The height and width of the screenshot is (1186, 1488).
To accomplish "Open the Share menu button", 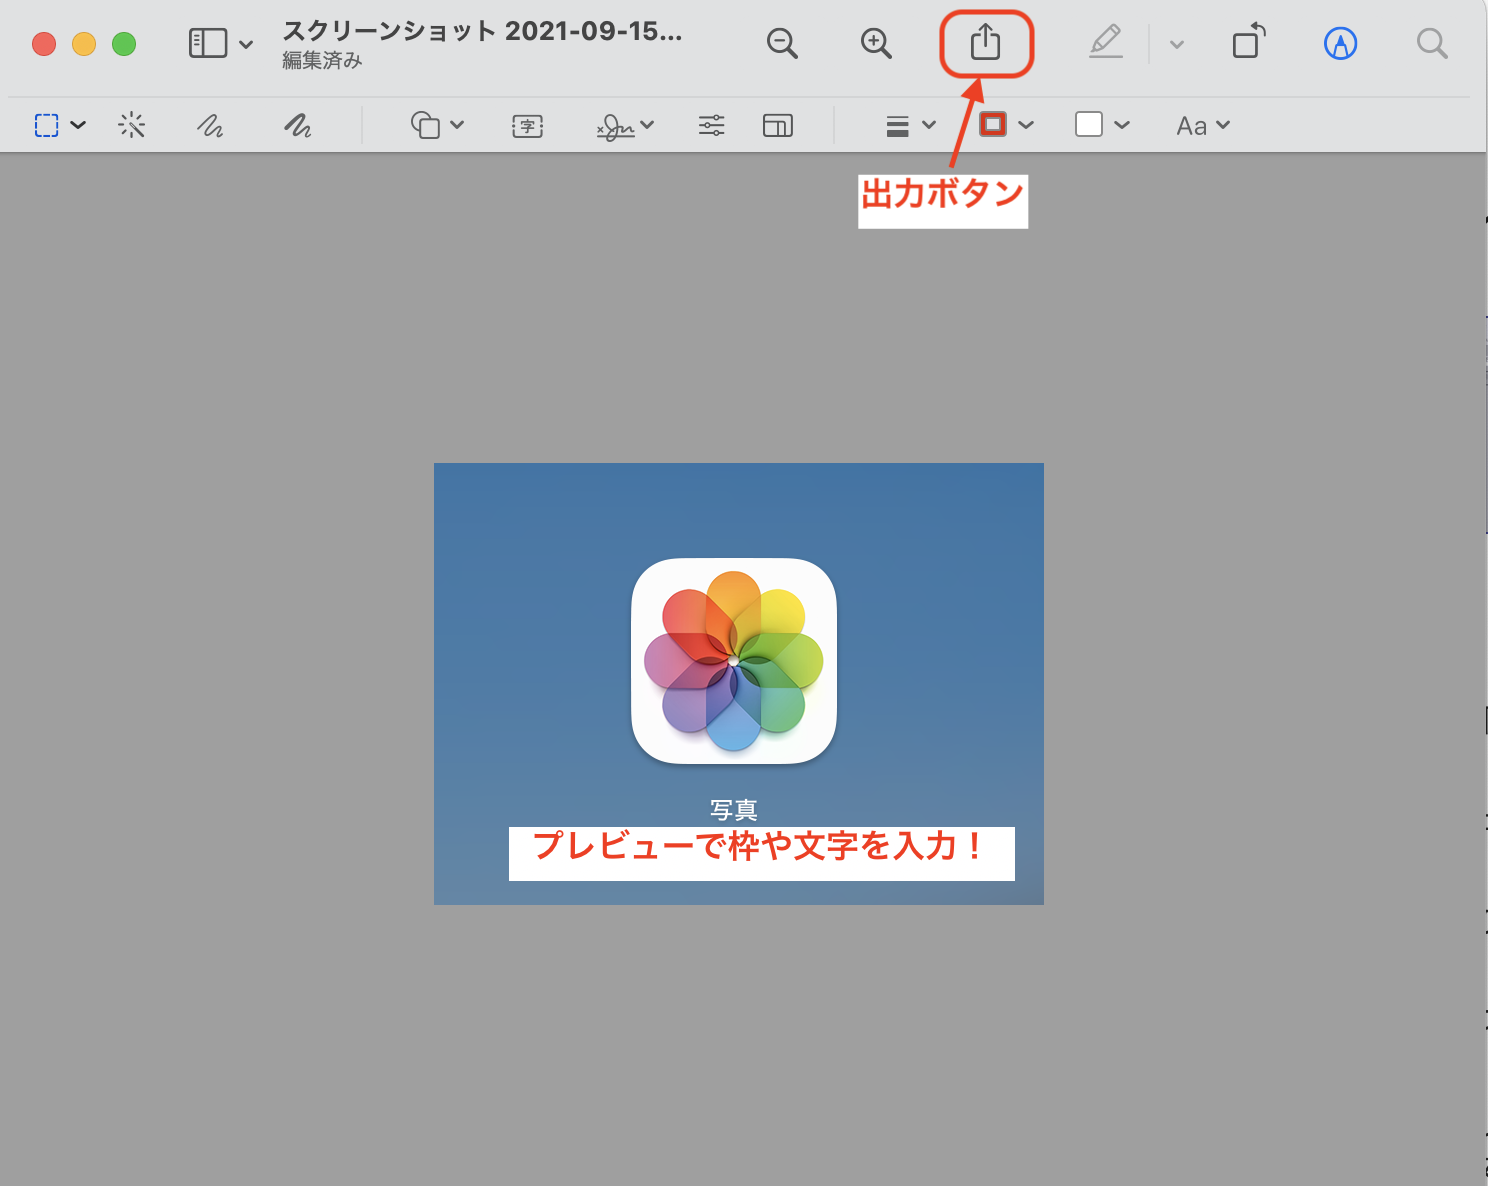I will [986, 42].
